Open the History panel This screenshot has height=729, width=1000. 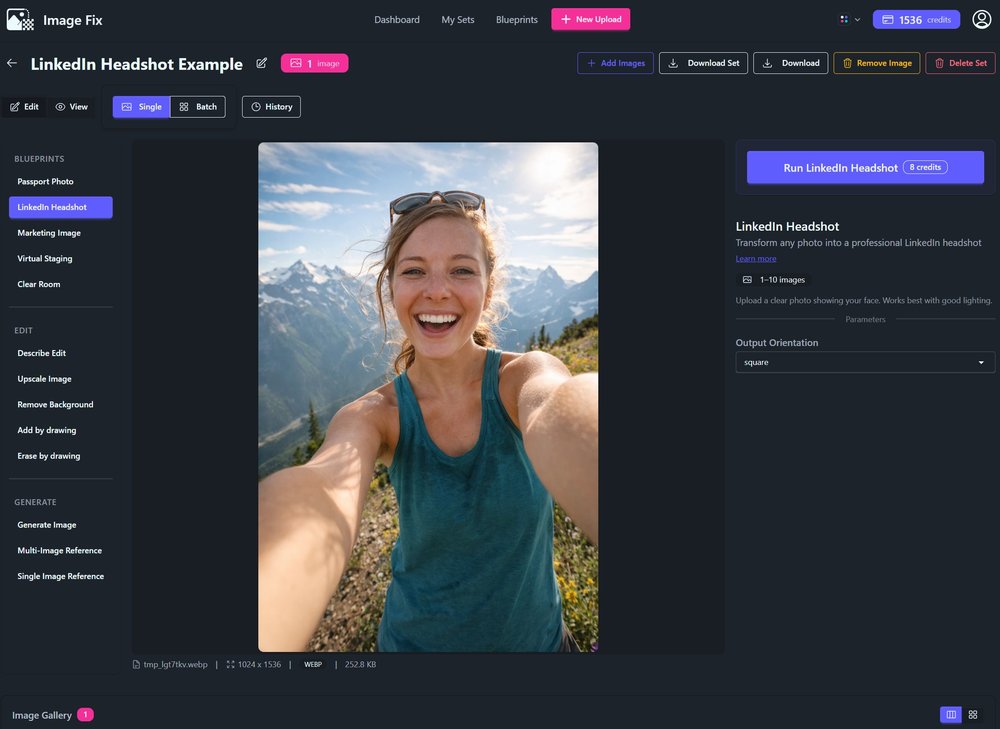[271, 107]
